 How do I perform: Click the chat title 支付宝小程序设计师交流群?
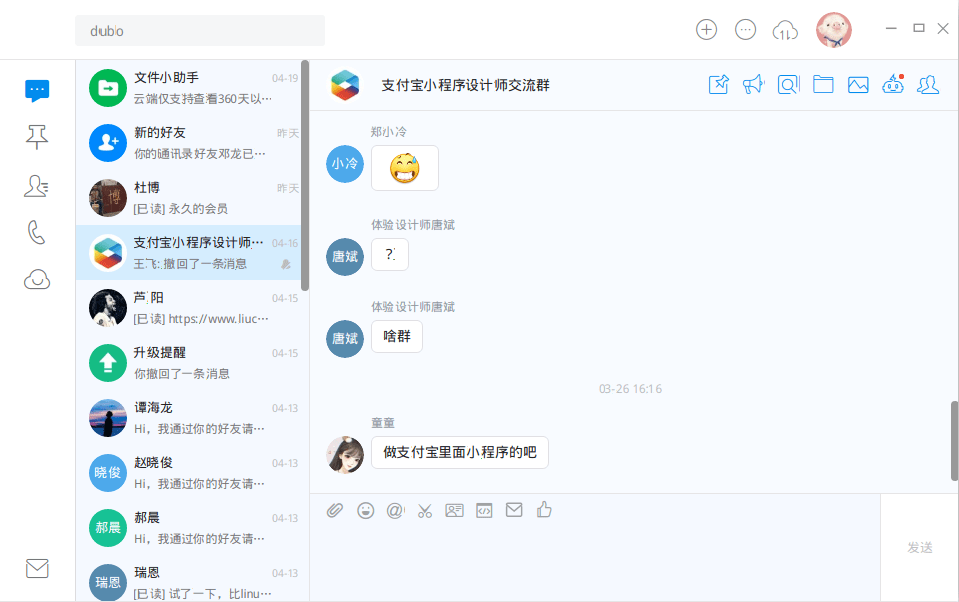point(465,85)
